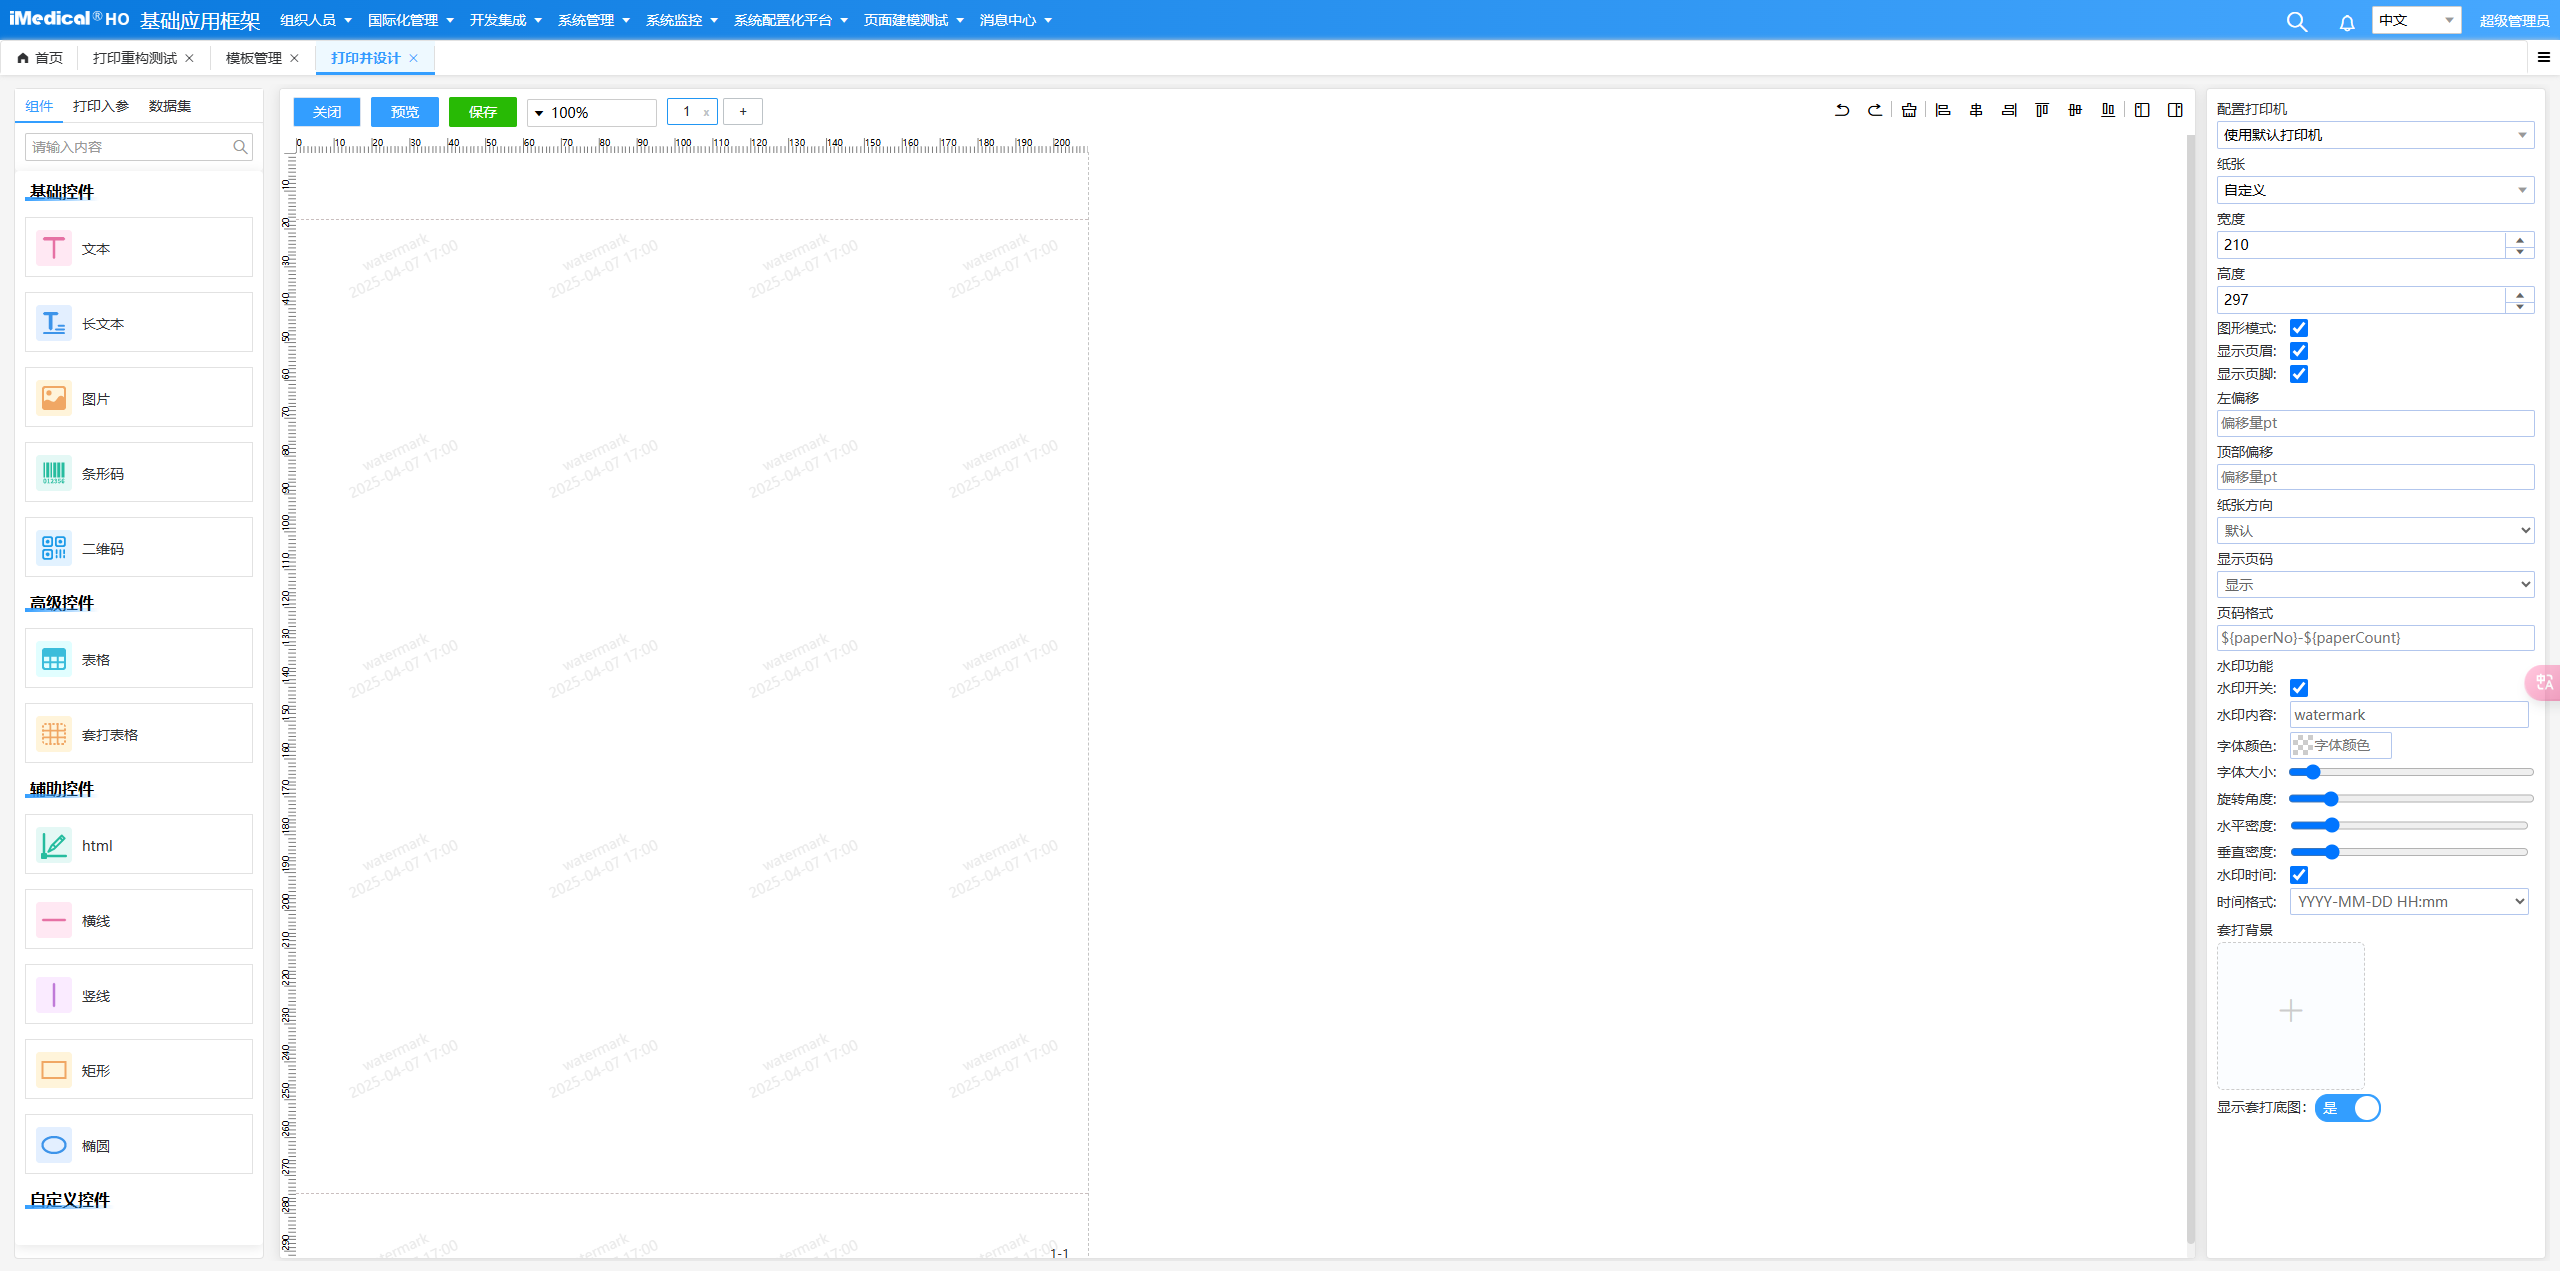Click the align top icon
The image size is (2560, 1271).
pyautogui.click(x=2042, y=110)
